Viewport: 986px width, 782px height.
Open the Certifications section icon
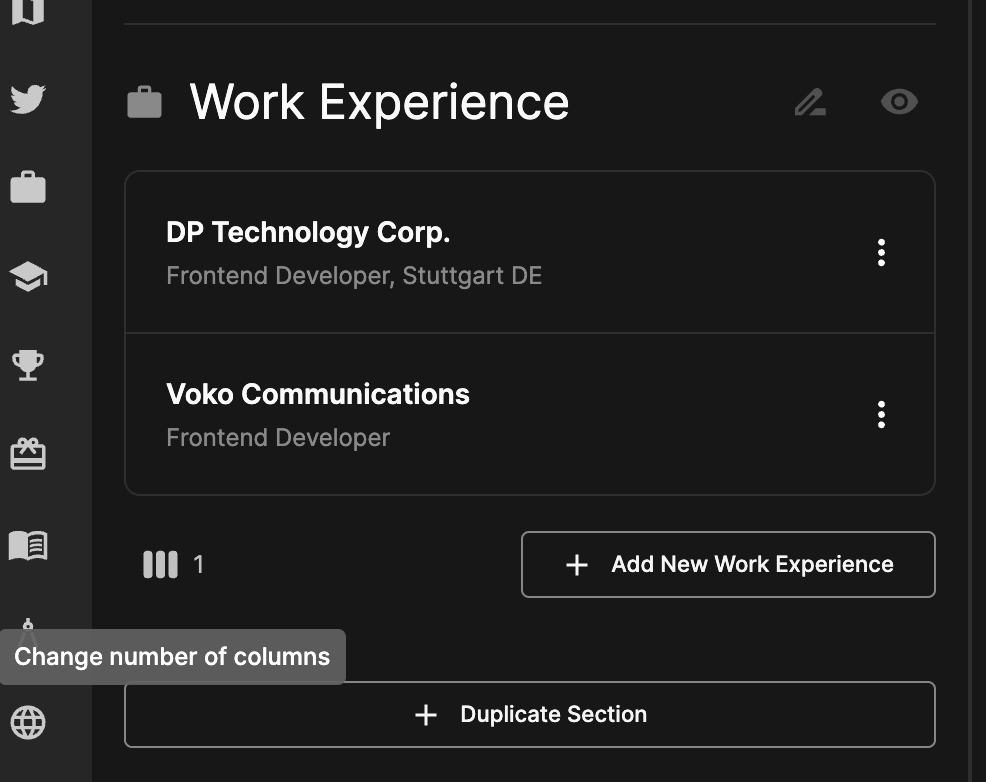pos(29,453)
